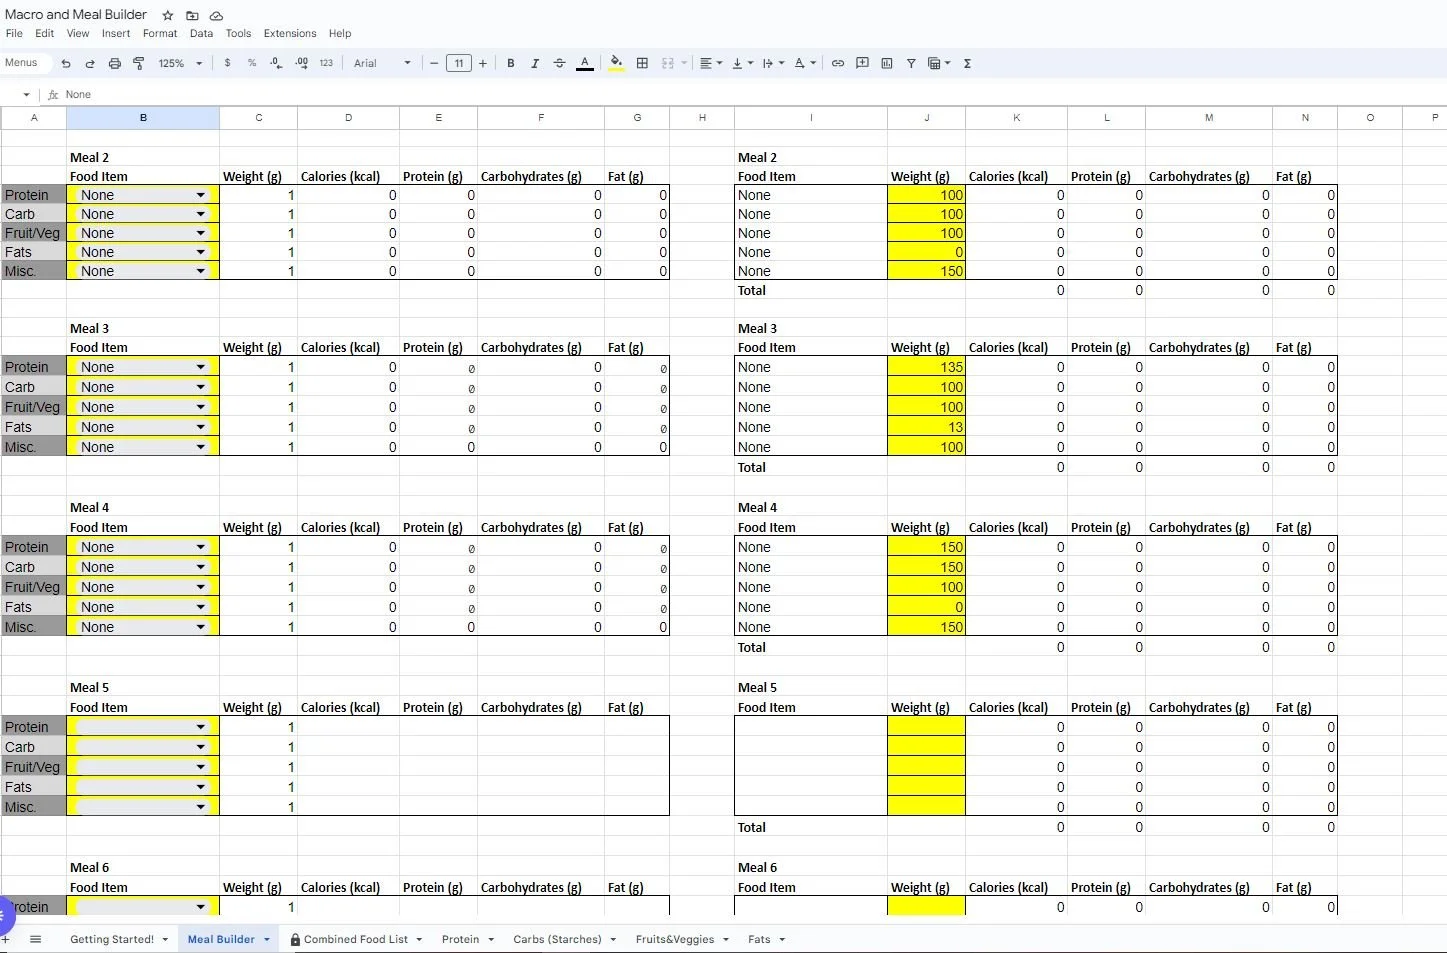This screenshot has height=953, width=1447.
Task: Open horizontal align dropdown
Action: click(711, 63)
